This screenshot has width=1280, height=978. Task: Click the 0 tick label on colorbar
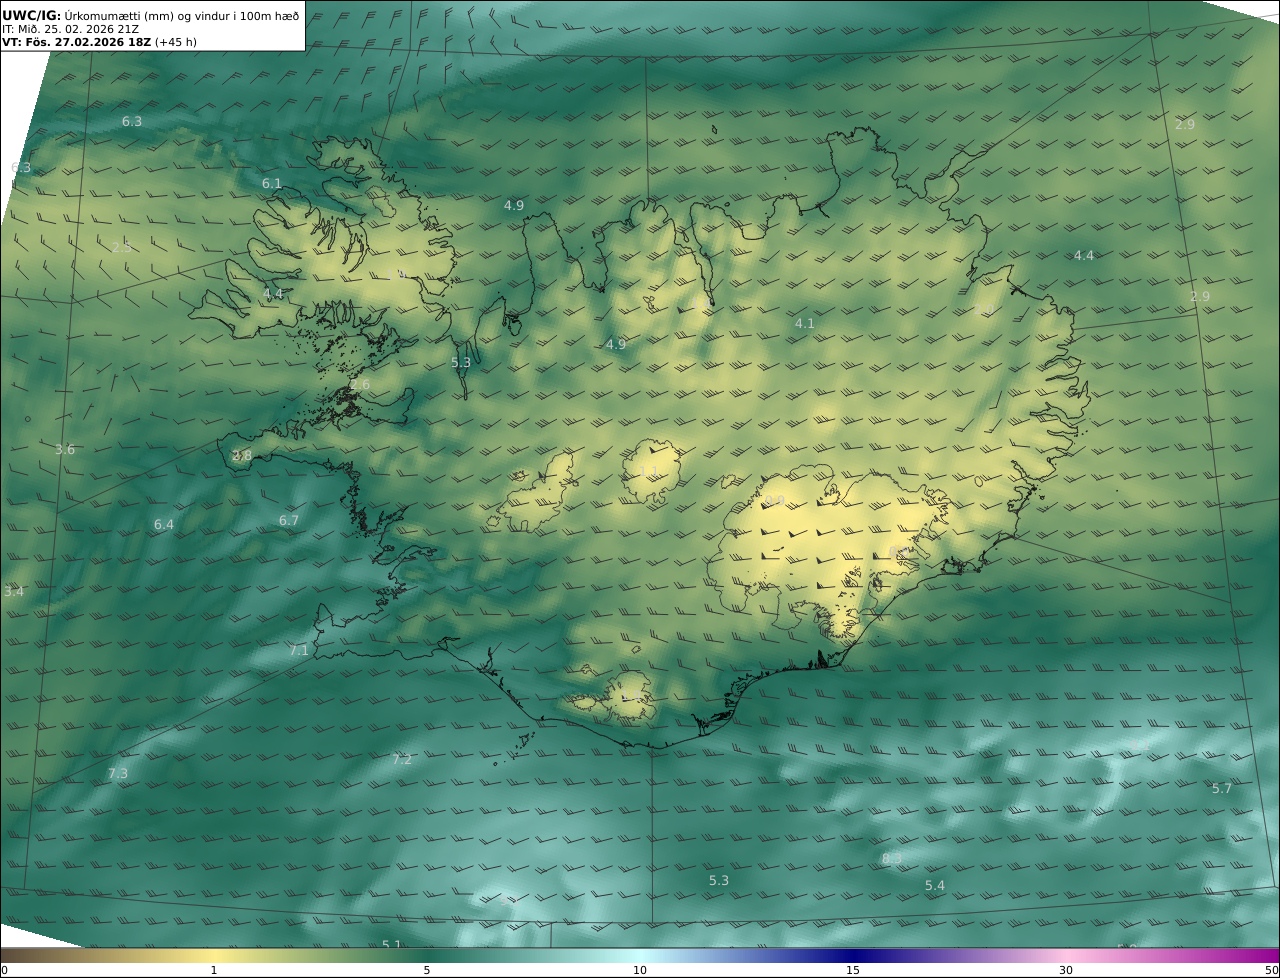pyautogui.click(x=4, y=970)
